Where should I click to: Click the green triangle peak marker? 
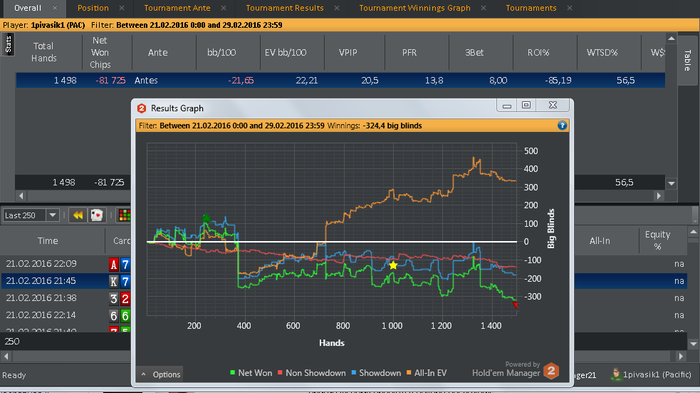point(206,218)
